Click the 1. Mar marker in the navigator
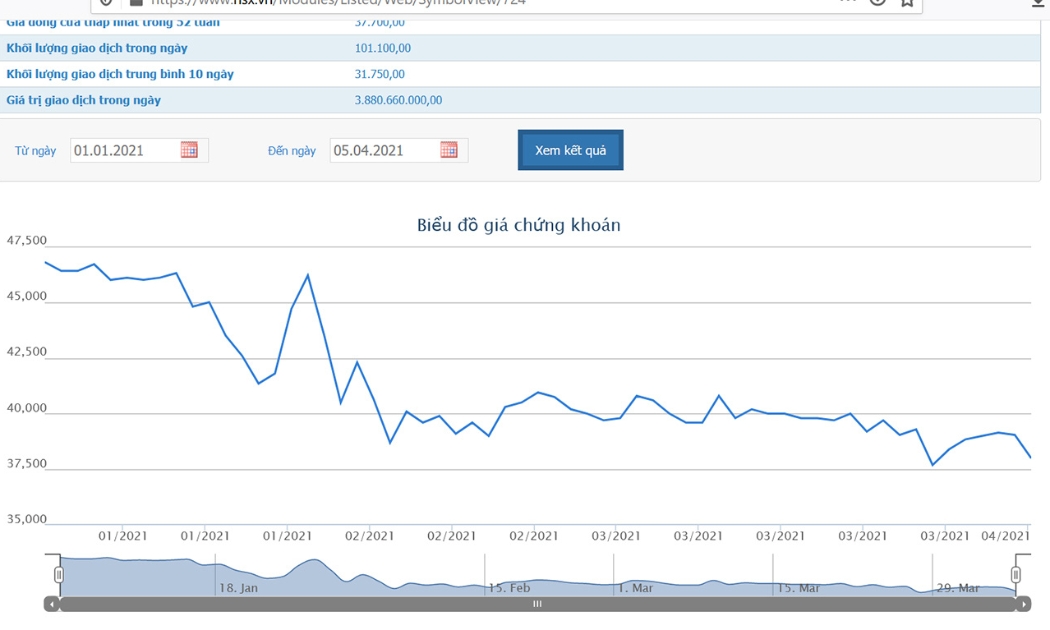 (635, 588)
